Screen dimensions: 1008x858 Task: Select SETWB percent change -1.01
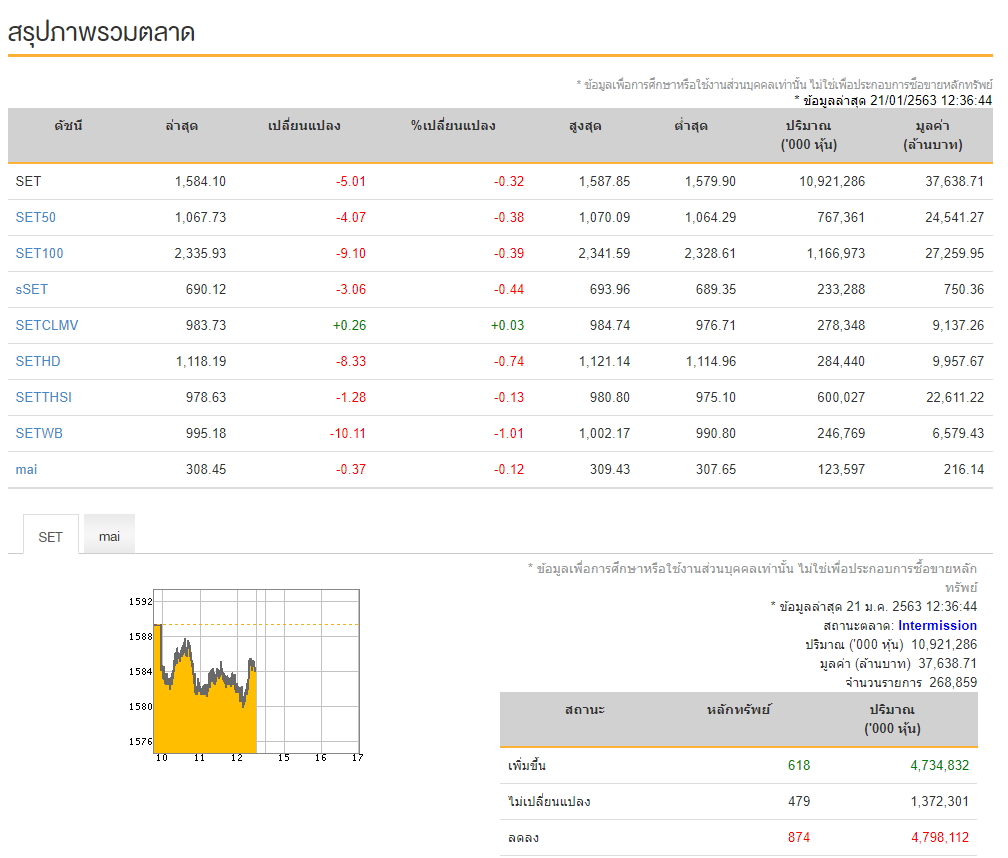pyautogui.click(x=508, y=433)
